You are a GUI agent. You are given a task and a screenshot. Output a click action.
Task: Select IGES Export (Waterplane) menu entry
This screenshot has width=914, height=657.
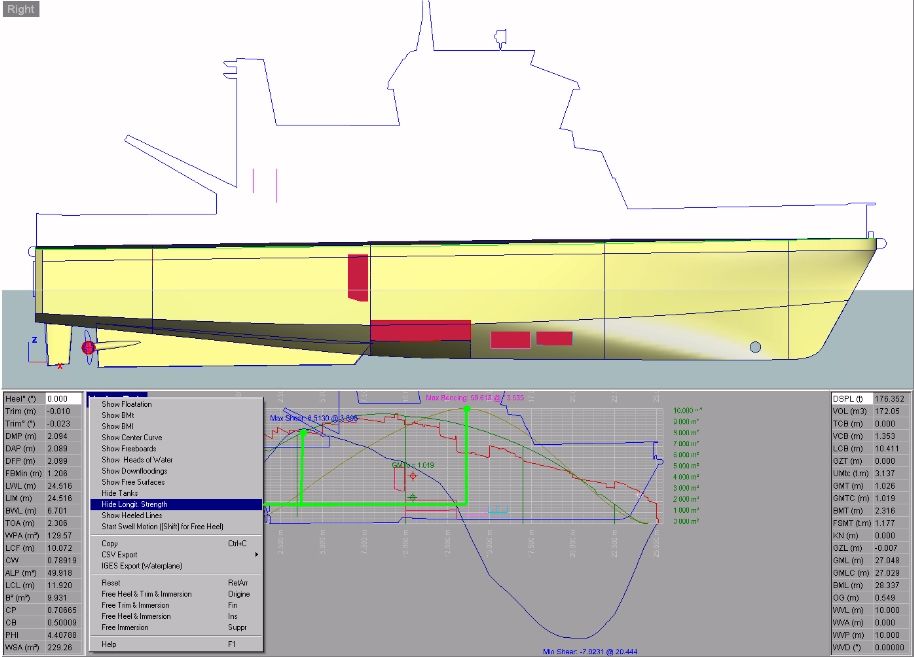point(147,565)
